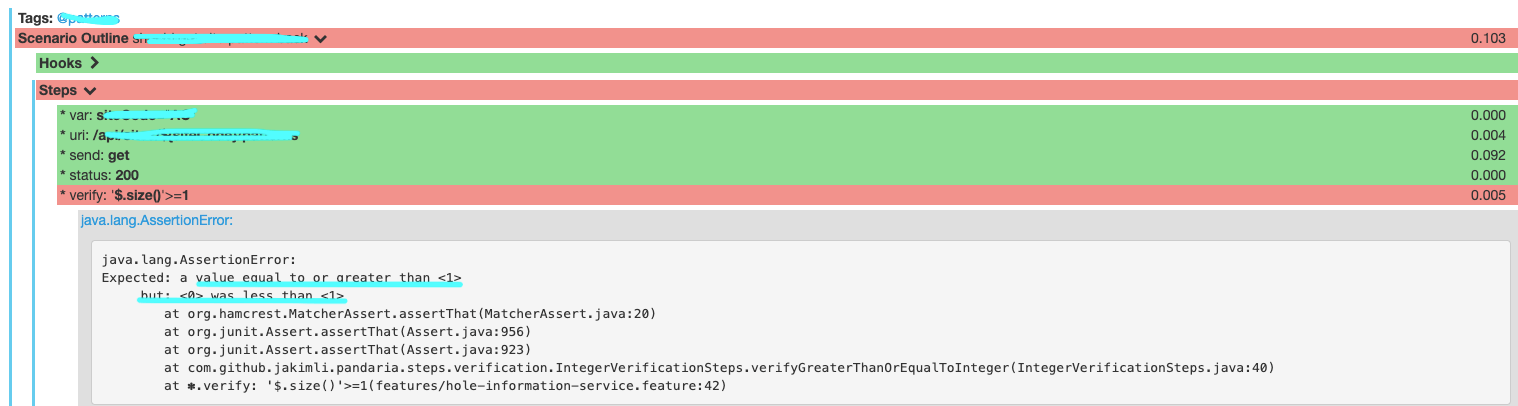Click the Scenario Outline duration 0.103

tap(1488, 39)
